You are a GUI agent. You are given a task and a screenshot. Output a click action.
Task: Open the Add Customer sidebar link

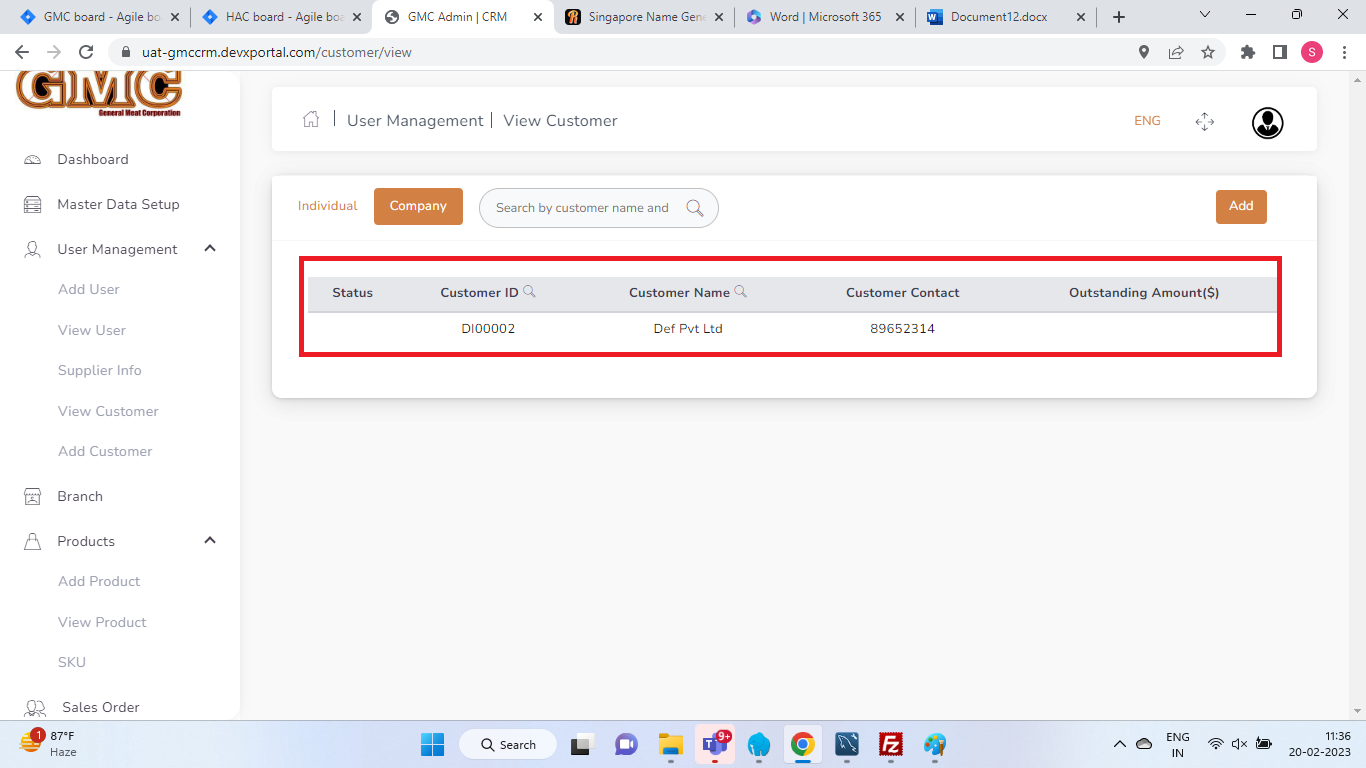[x=105, y=451]
